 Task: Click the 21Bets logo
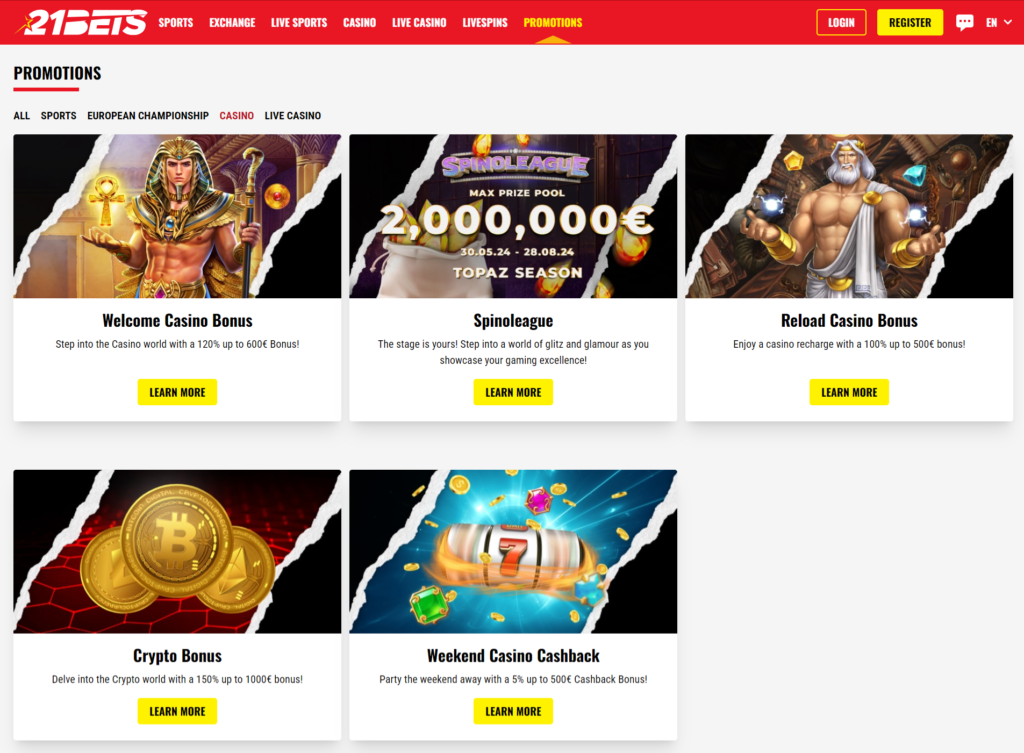point(82,22)
